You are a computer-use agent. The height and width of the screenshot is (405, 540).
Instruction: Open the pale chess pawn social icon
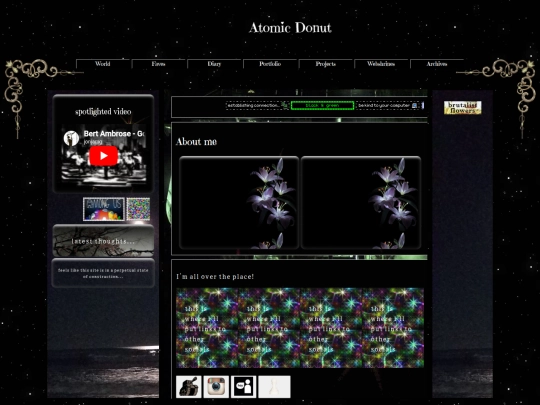274,387
